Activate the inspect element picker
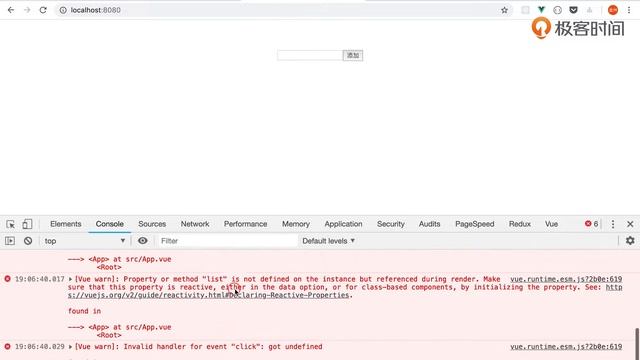 [11, 224]
